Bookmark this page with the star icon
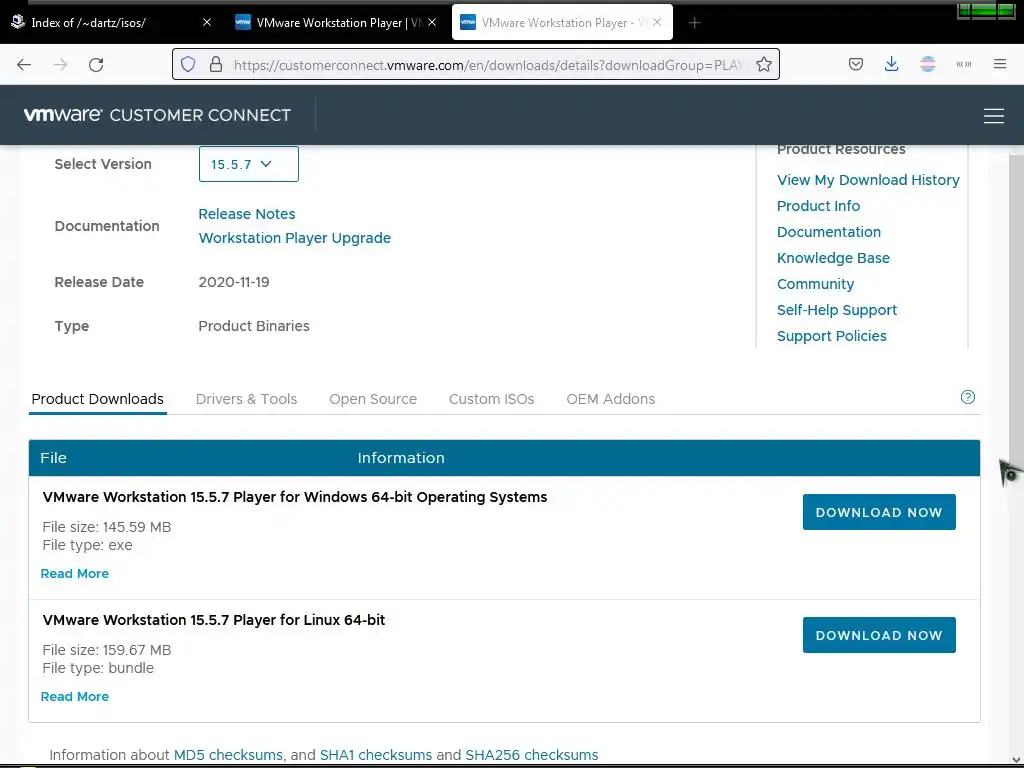Screen dimensions: 1024x768 coord(763,64)
